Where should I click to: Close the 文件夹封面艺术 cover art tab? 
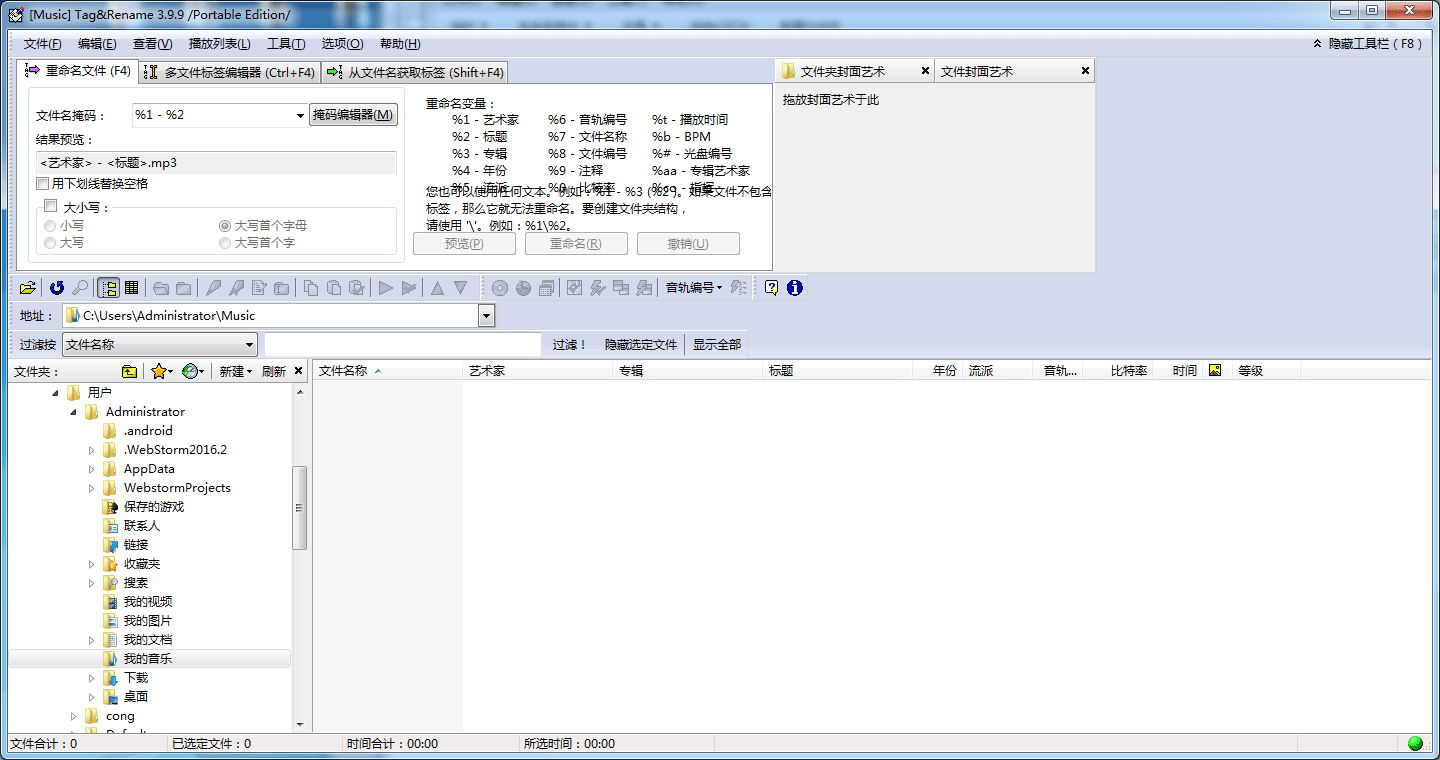[x=925, y=71]
